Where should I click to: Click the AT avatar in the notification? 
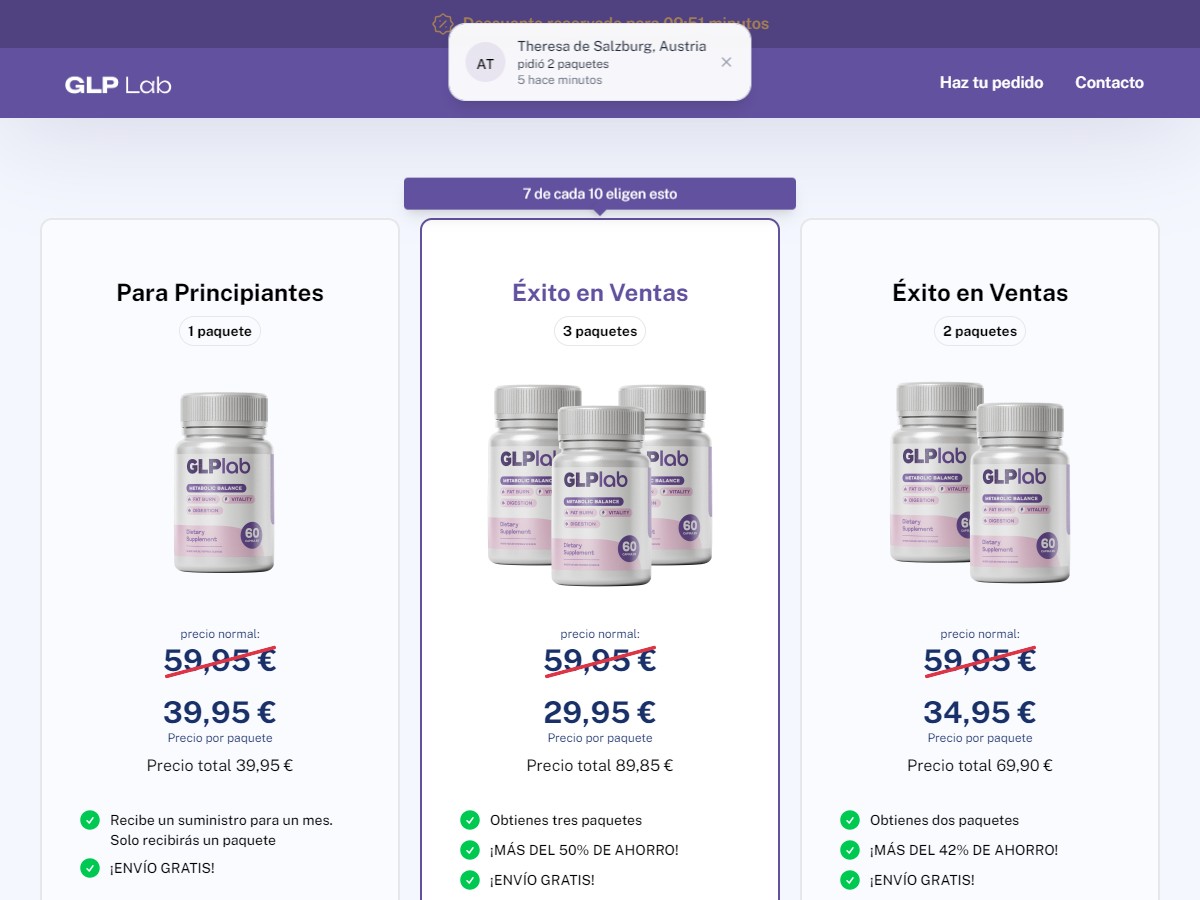point(485,63)
